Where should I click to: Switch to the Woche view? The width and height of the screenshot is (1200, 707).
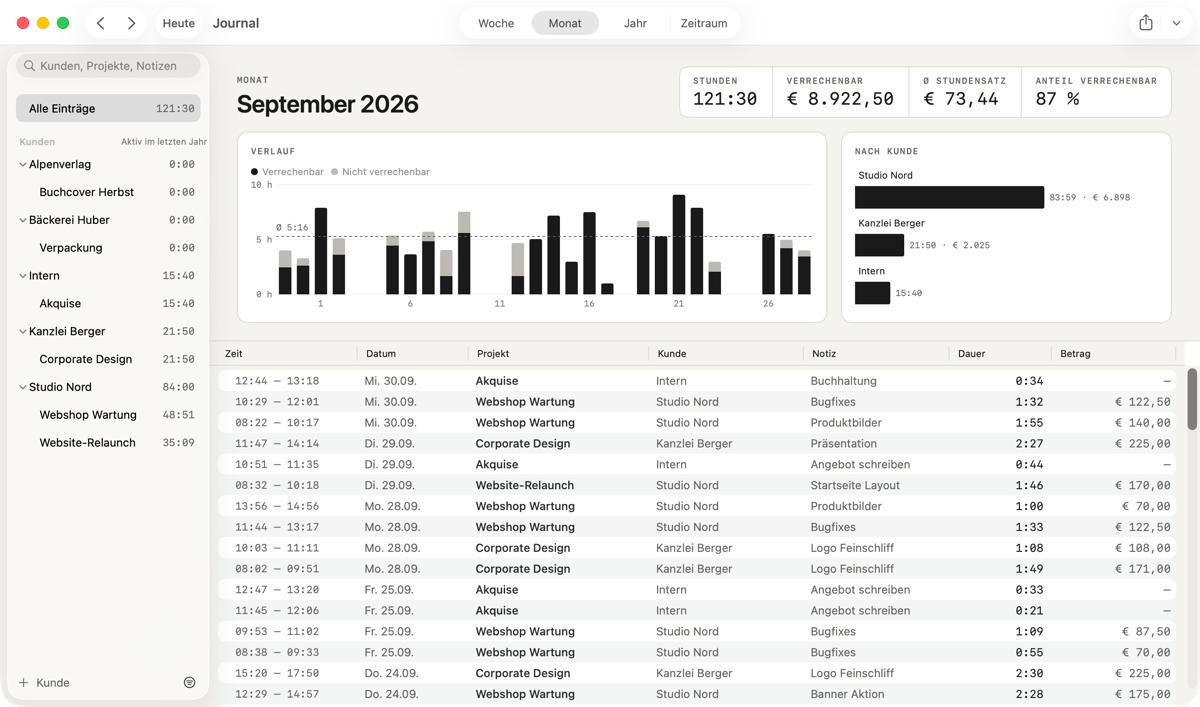tap(496, 23)
